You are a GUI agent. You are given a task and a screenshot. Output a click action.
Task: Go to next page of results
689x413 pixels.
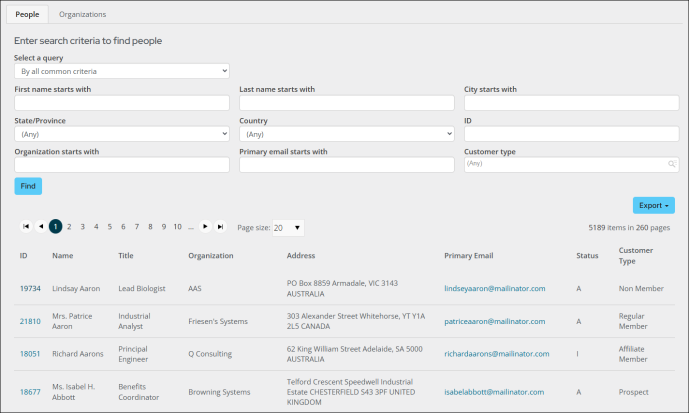(x=205, y=227)
